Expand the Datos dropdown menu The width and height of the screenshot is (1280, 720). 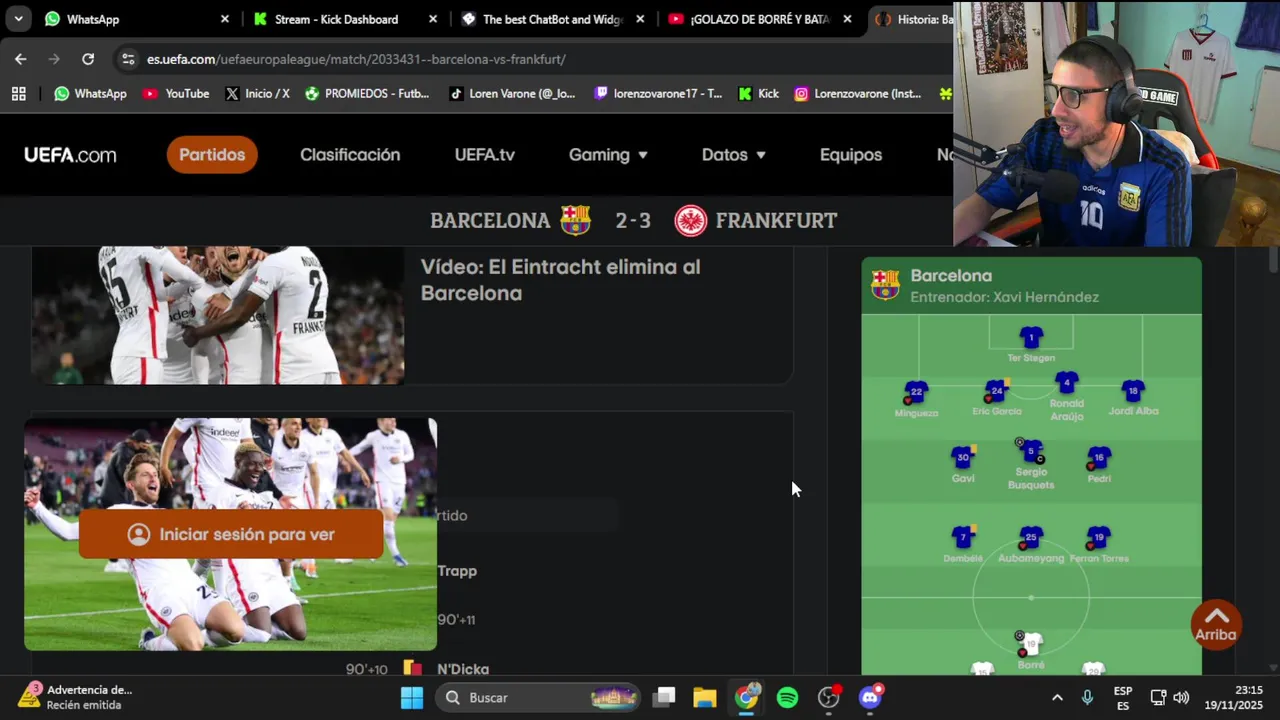[x=733, y=155]
